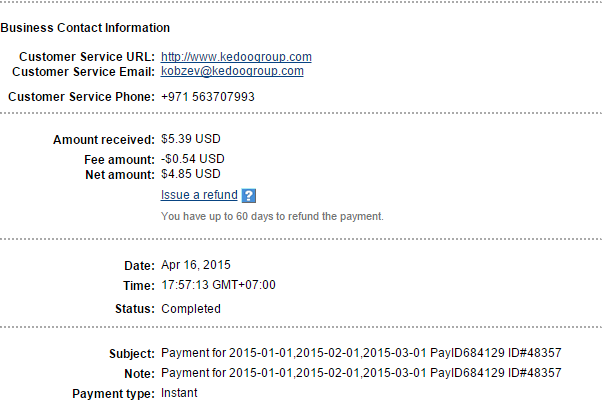Viewport: 602px width, 414px height.
Task: Click the Amount received label
Action: [104, 140]
